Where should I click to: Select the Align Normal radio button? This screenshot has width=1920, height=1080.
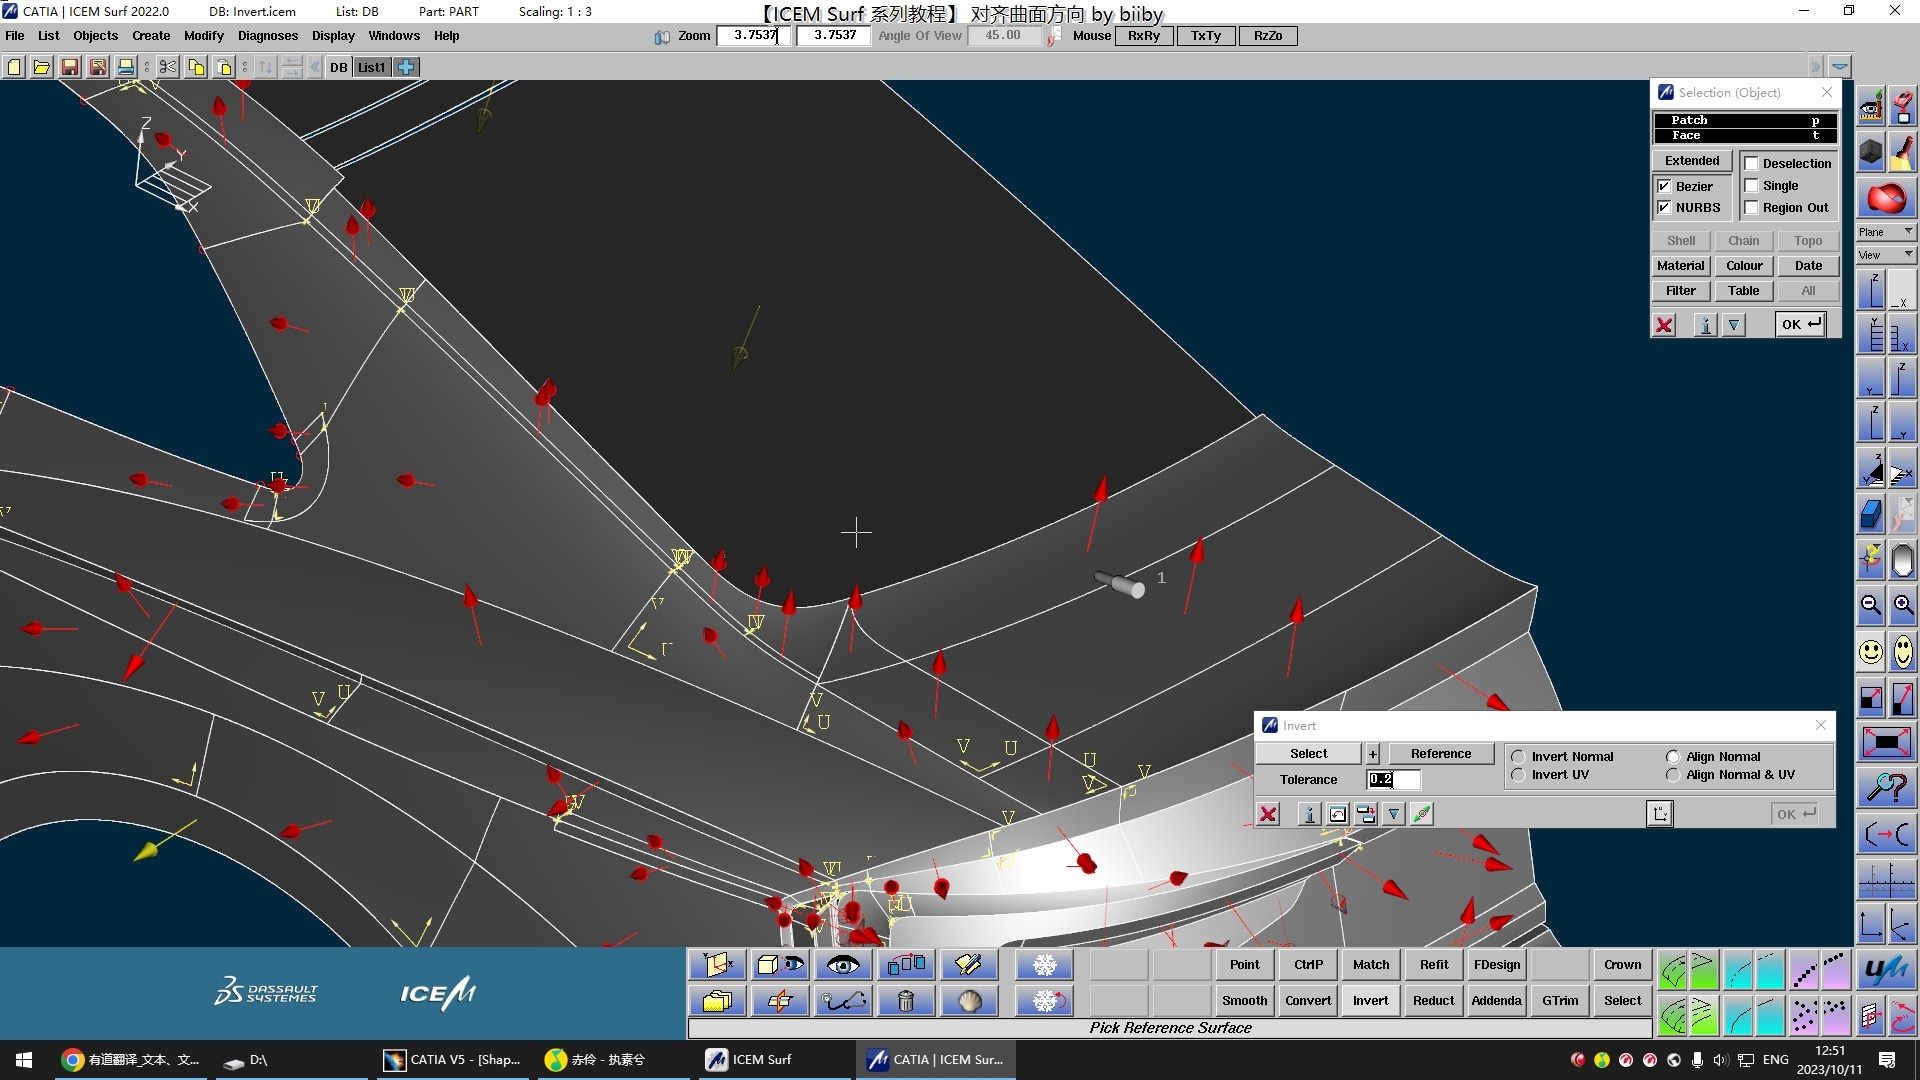tap(1673, 757)
